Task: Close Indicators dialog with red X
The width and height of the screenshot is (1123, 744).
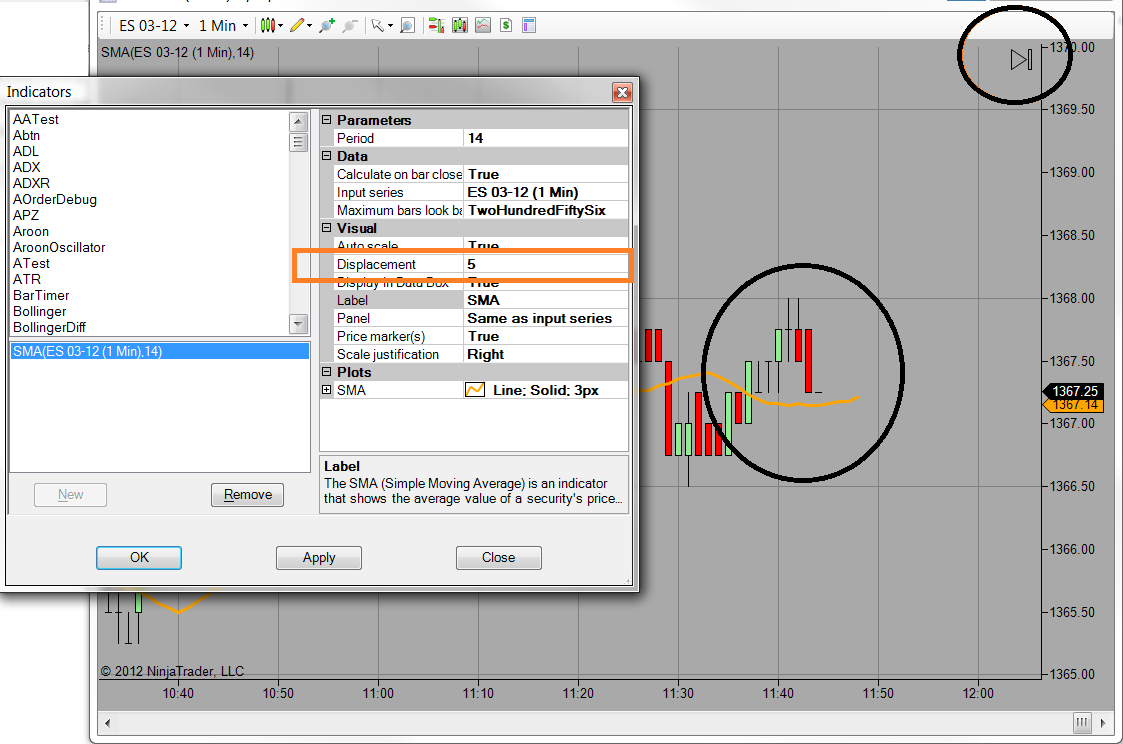Action: [622, 92]
